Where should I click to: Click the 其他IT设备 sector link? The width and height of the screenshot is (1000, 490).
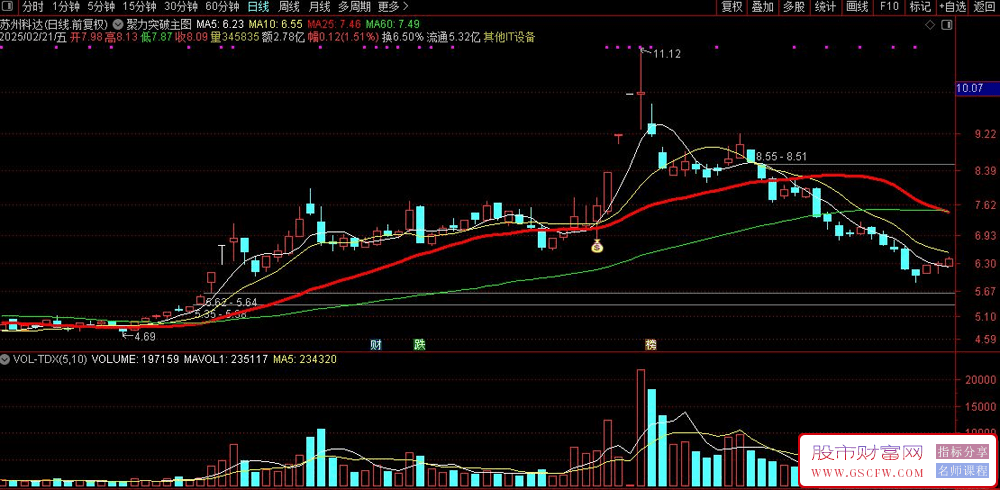coord(510,37)
